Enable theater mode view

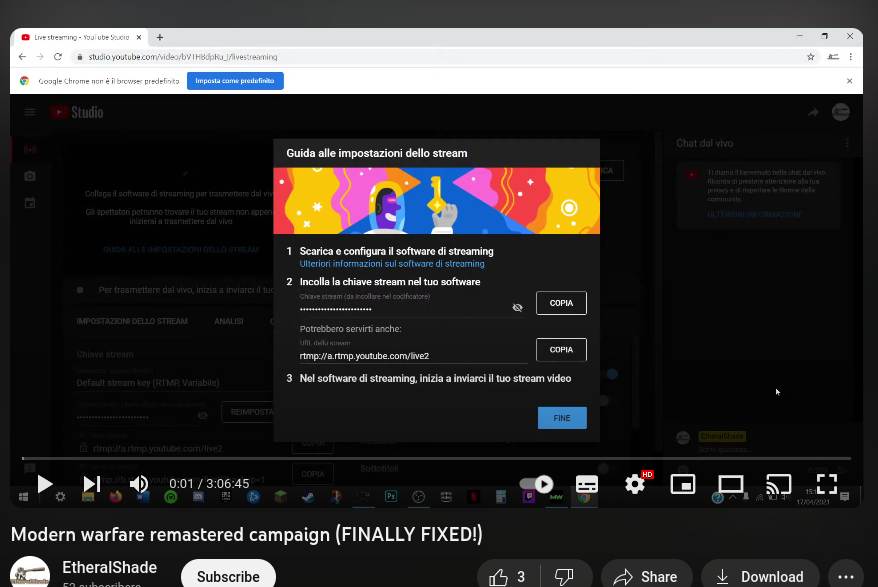tap(731, 485)
